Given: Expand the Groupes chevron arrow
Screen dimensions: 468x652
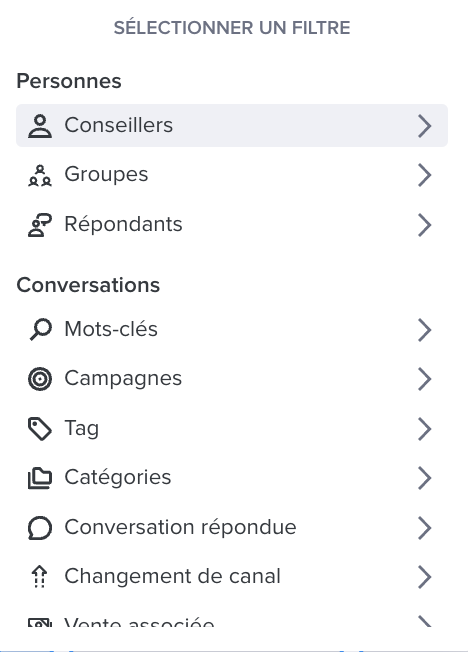Looking at the screenshot, I should coord(424,175).
